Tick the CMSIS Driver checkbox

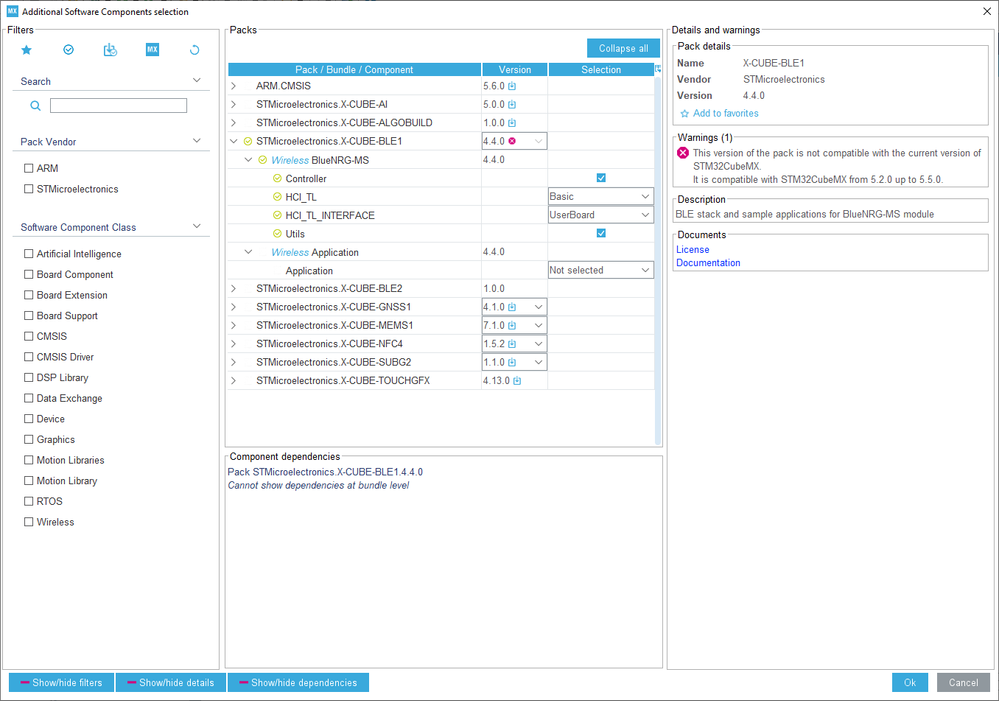coord(28,357)
